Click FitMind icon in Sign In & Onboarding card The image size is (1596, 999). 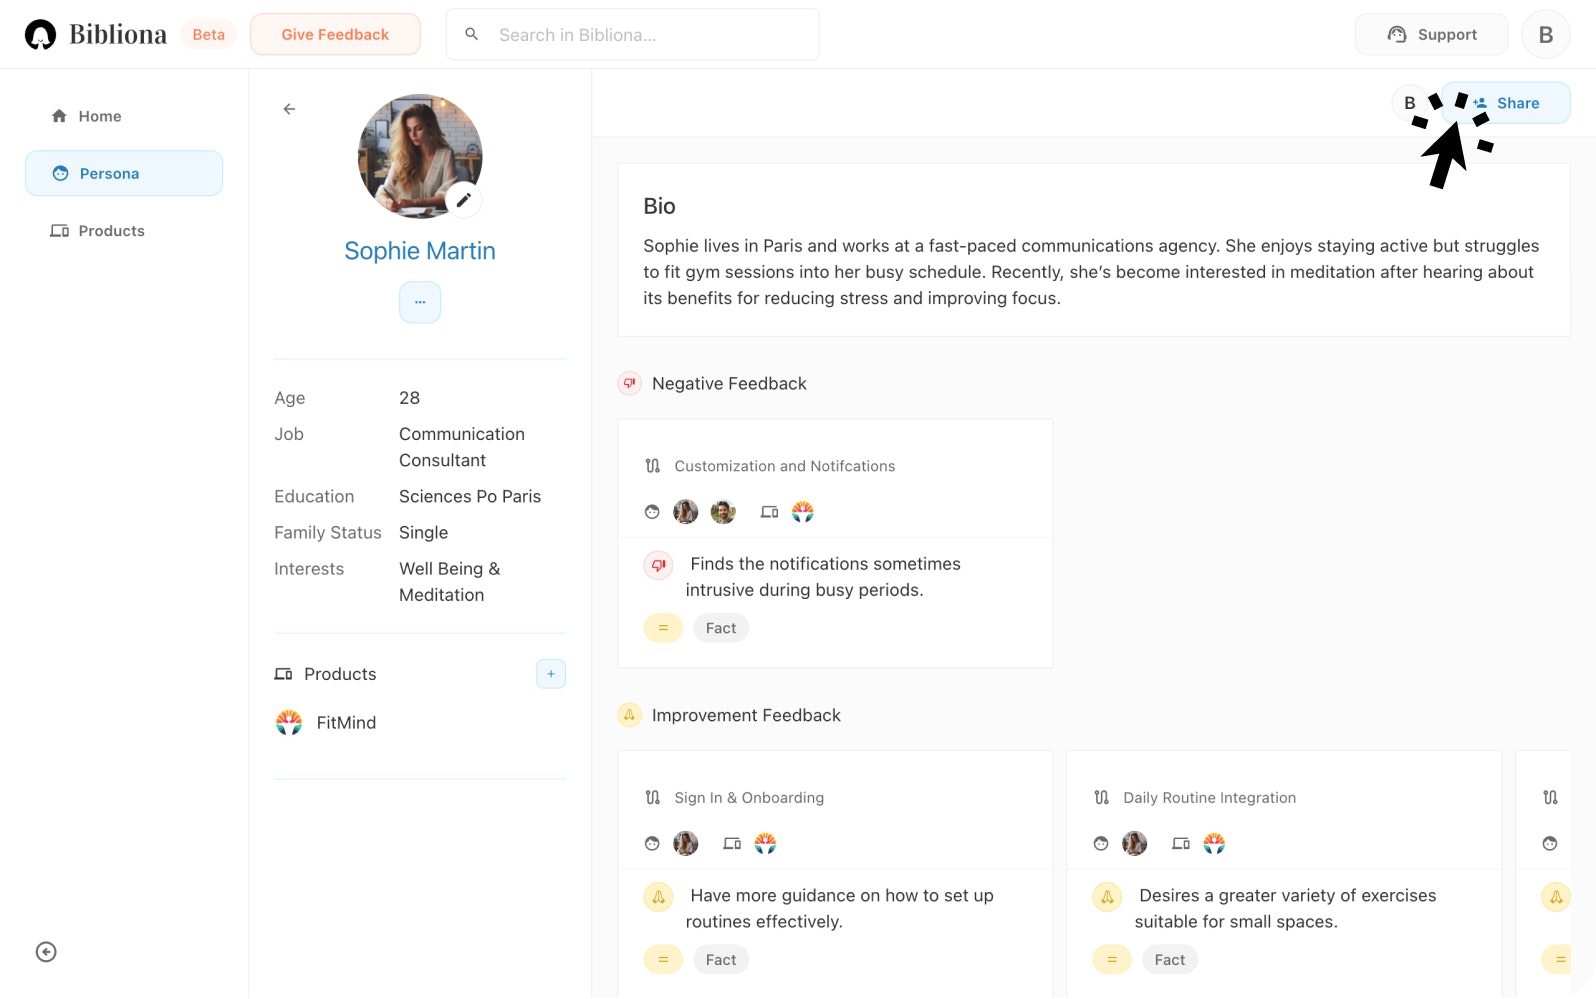766,844
